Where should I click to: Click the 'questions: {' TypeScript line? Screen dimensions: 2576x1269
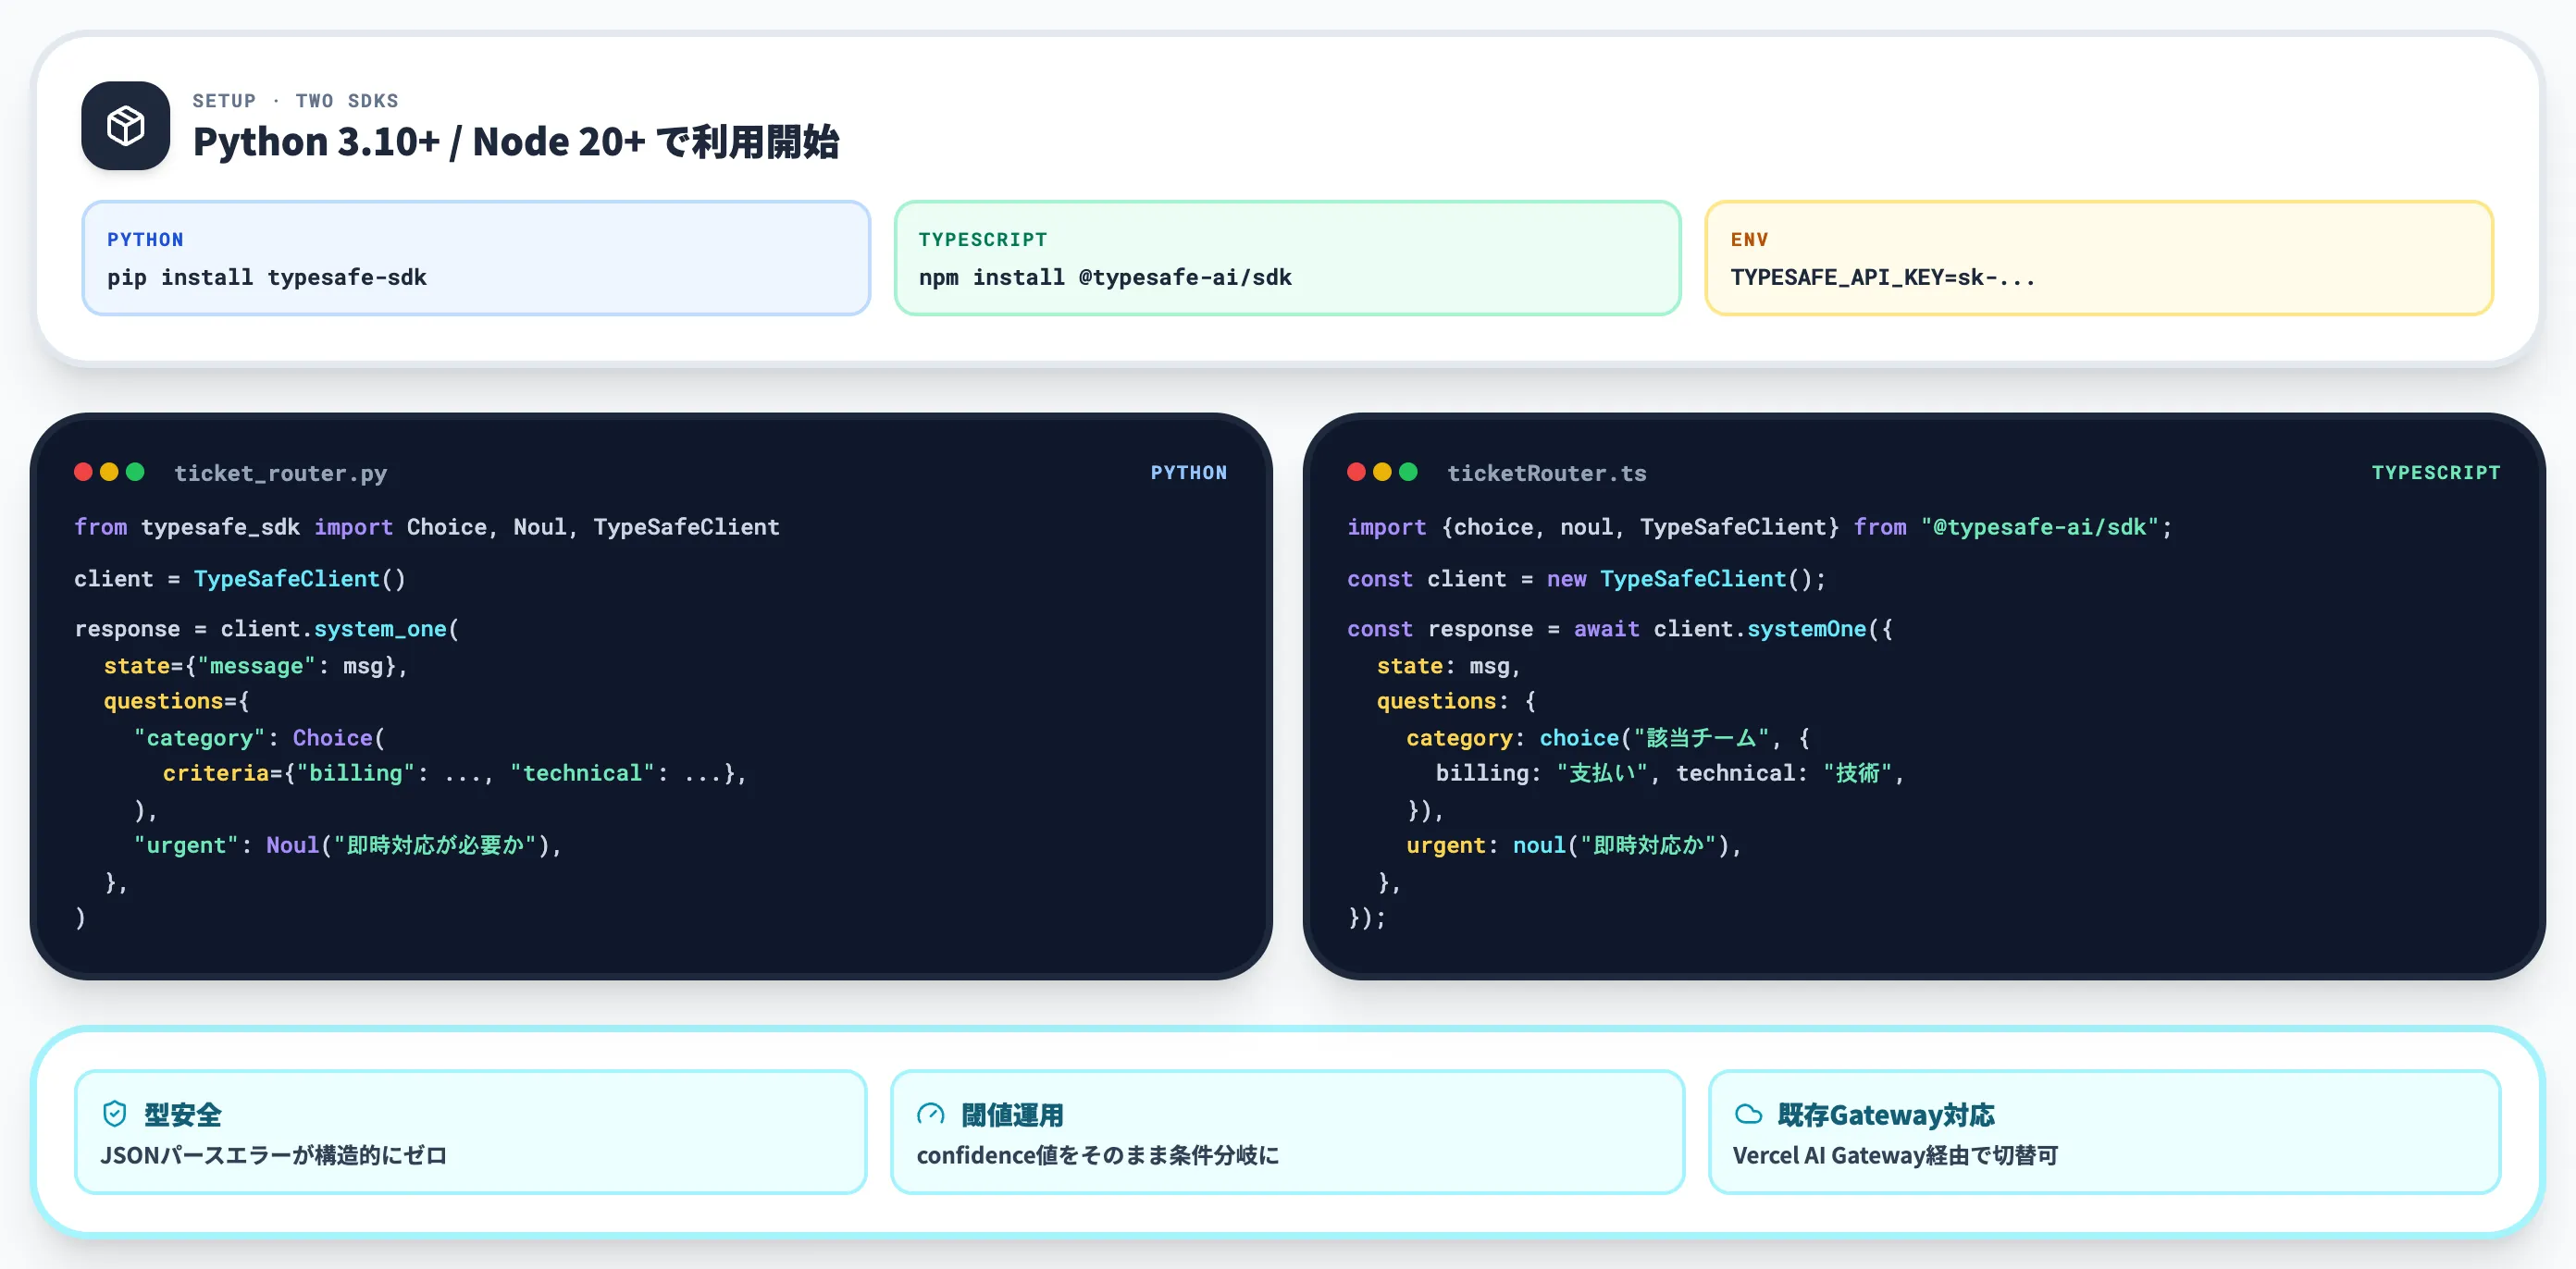[1456, 701]
